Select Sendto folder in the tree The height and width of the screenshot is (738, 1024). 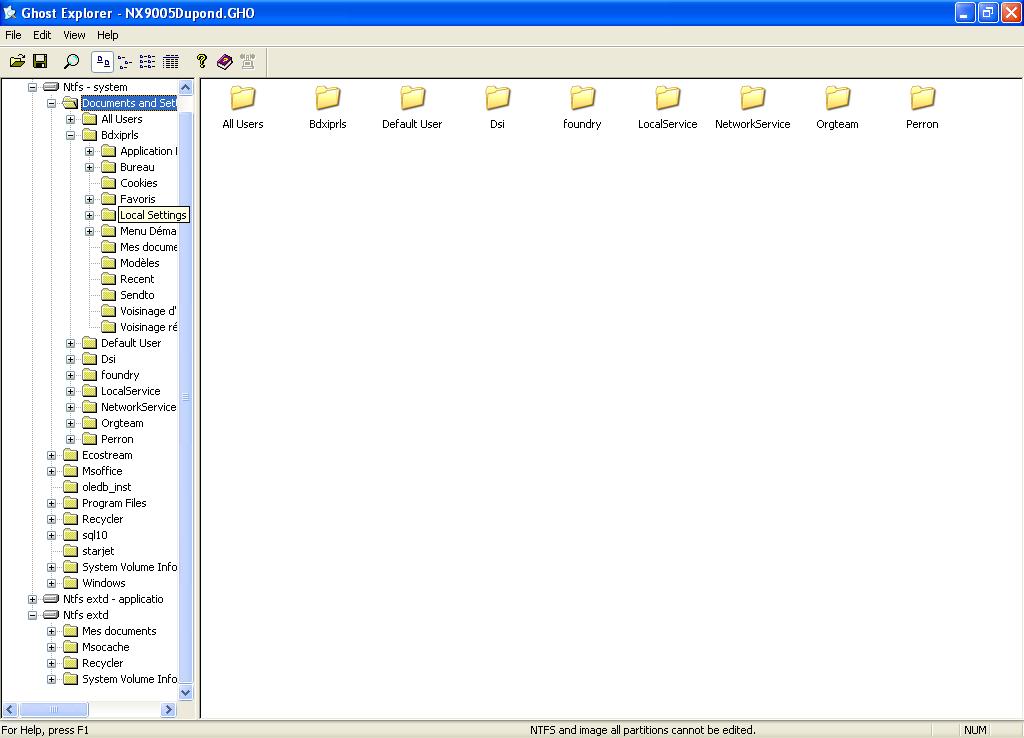click(x=137, y=295)
